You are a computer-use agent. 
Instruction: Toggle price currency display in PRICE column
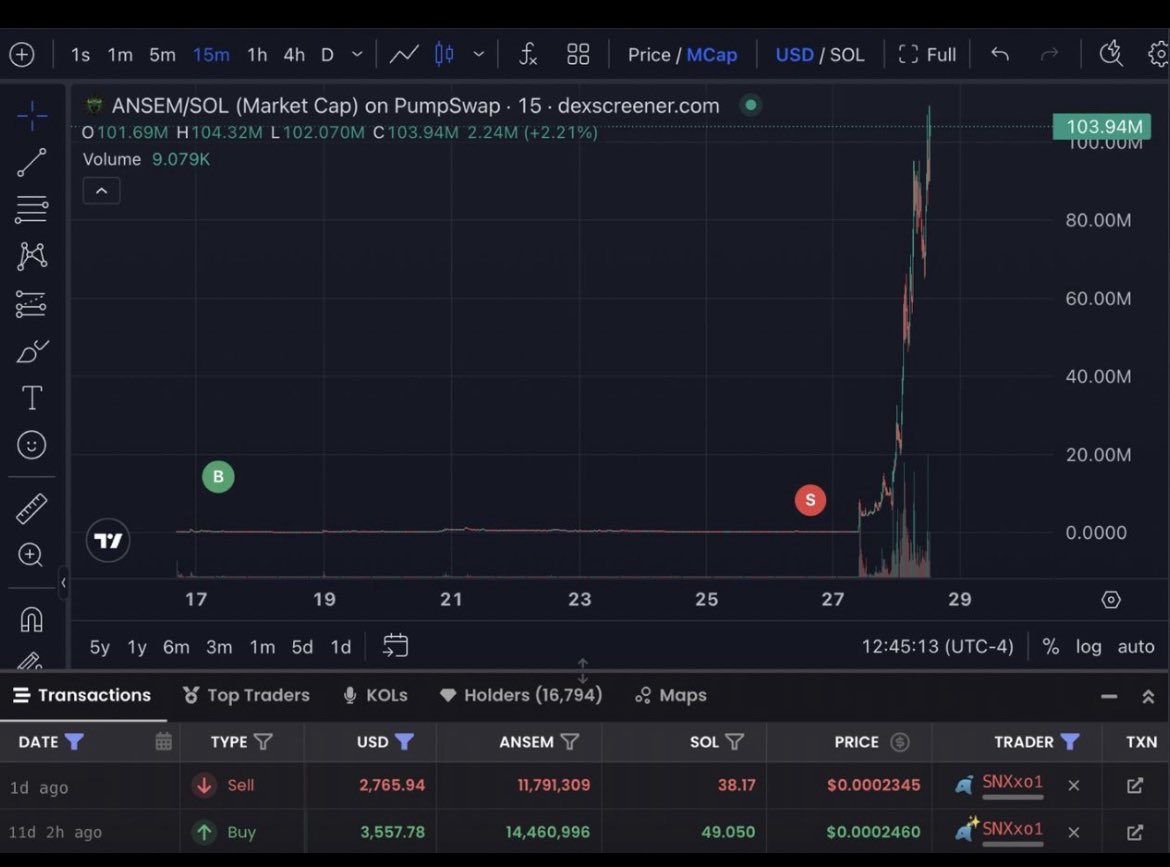(x=900, y=742)
